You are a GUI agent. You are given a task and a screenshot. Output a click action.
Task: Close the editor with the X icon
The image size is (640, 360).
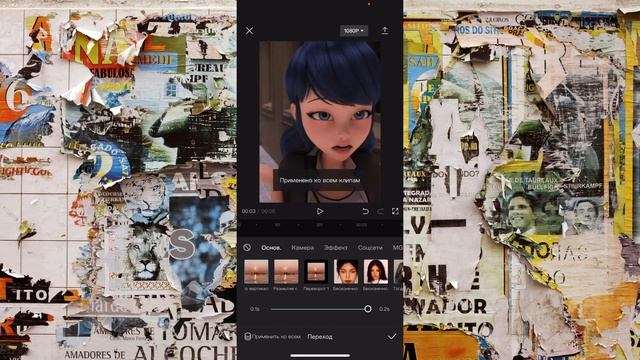(249, 31)
